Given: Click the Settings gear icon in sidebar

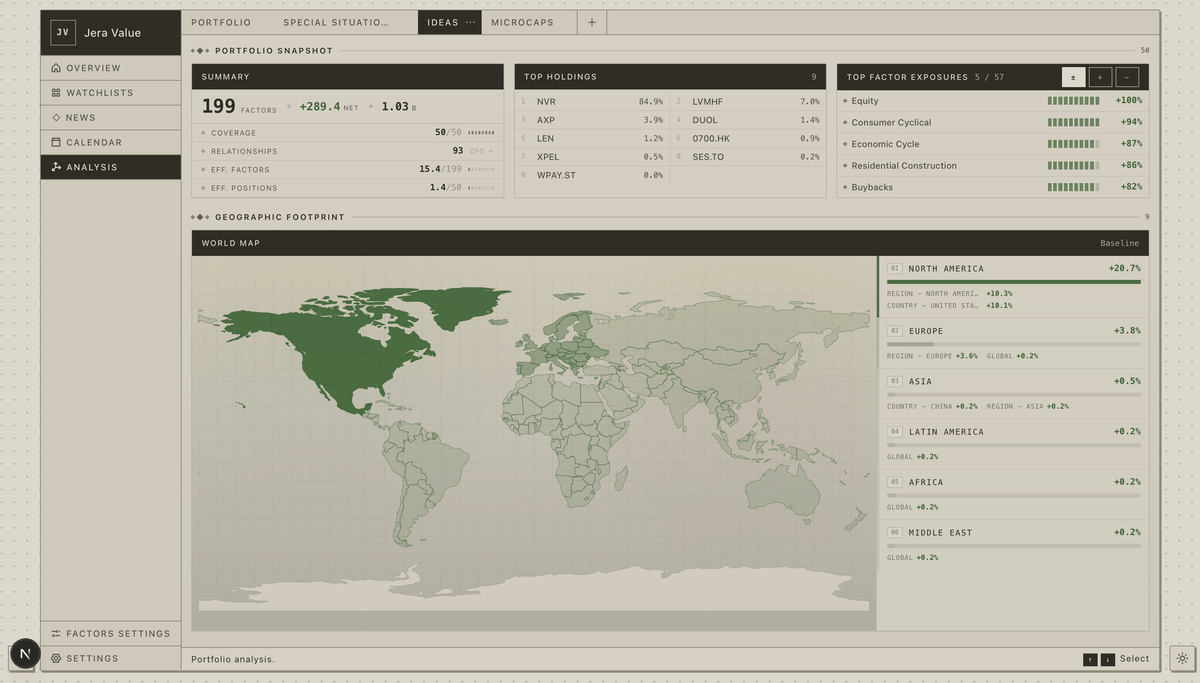Looking at the screenshot, I should pos(56,658).
